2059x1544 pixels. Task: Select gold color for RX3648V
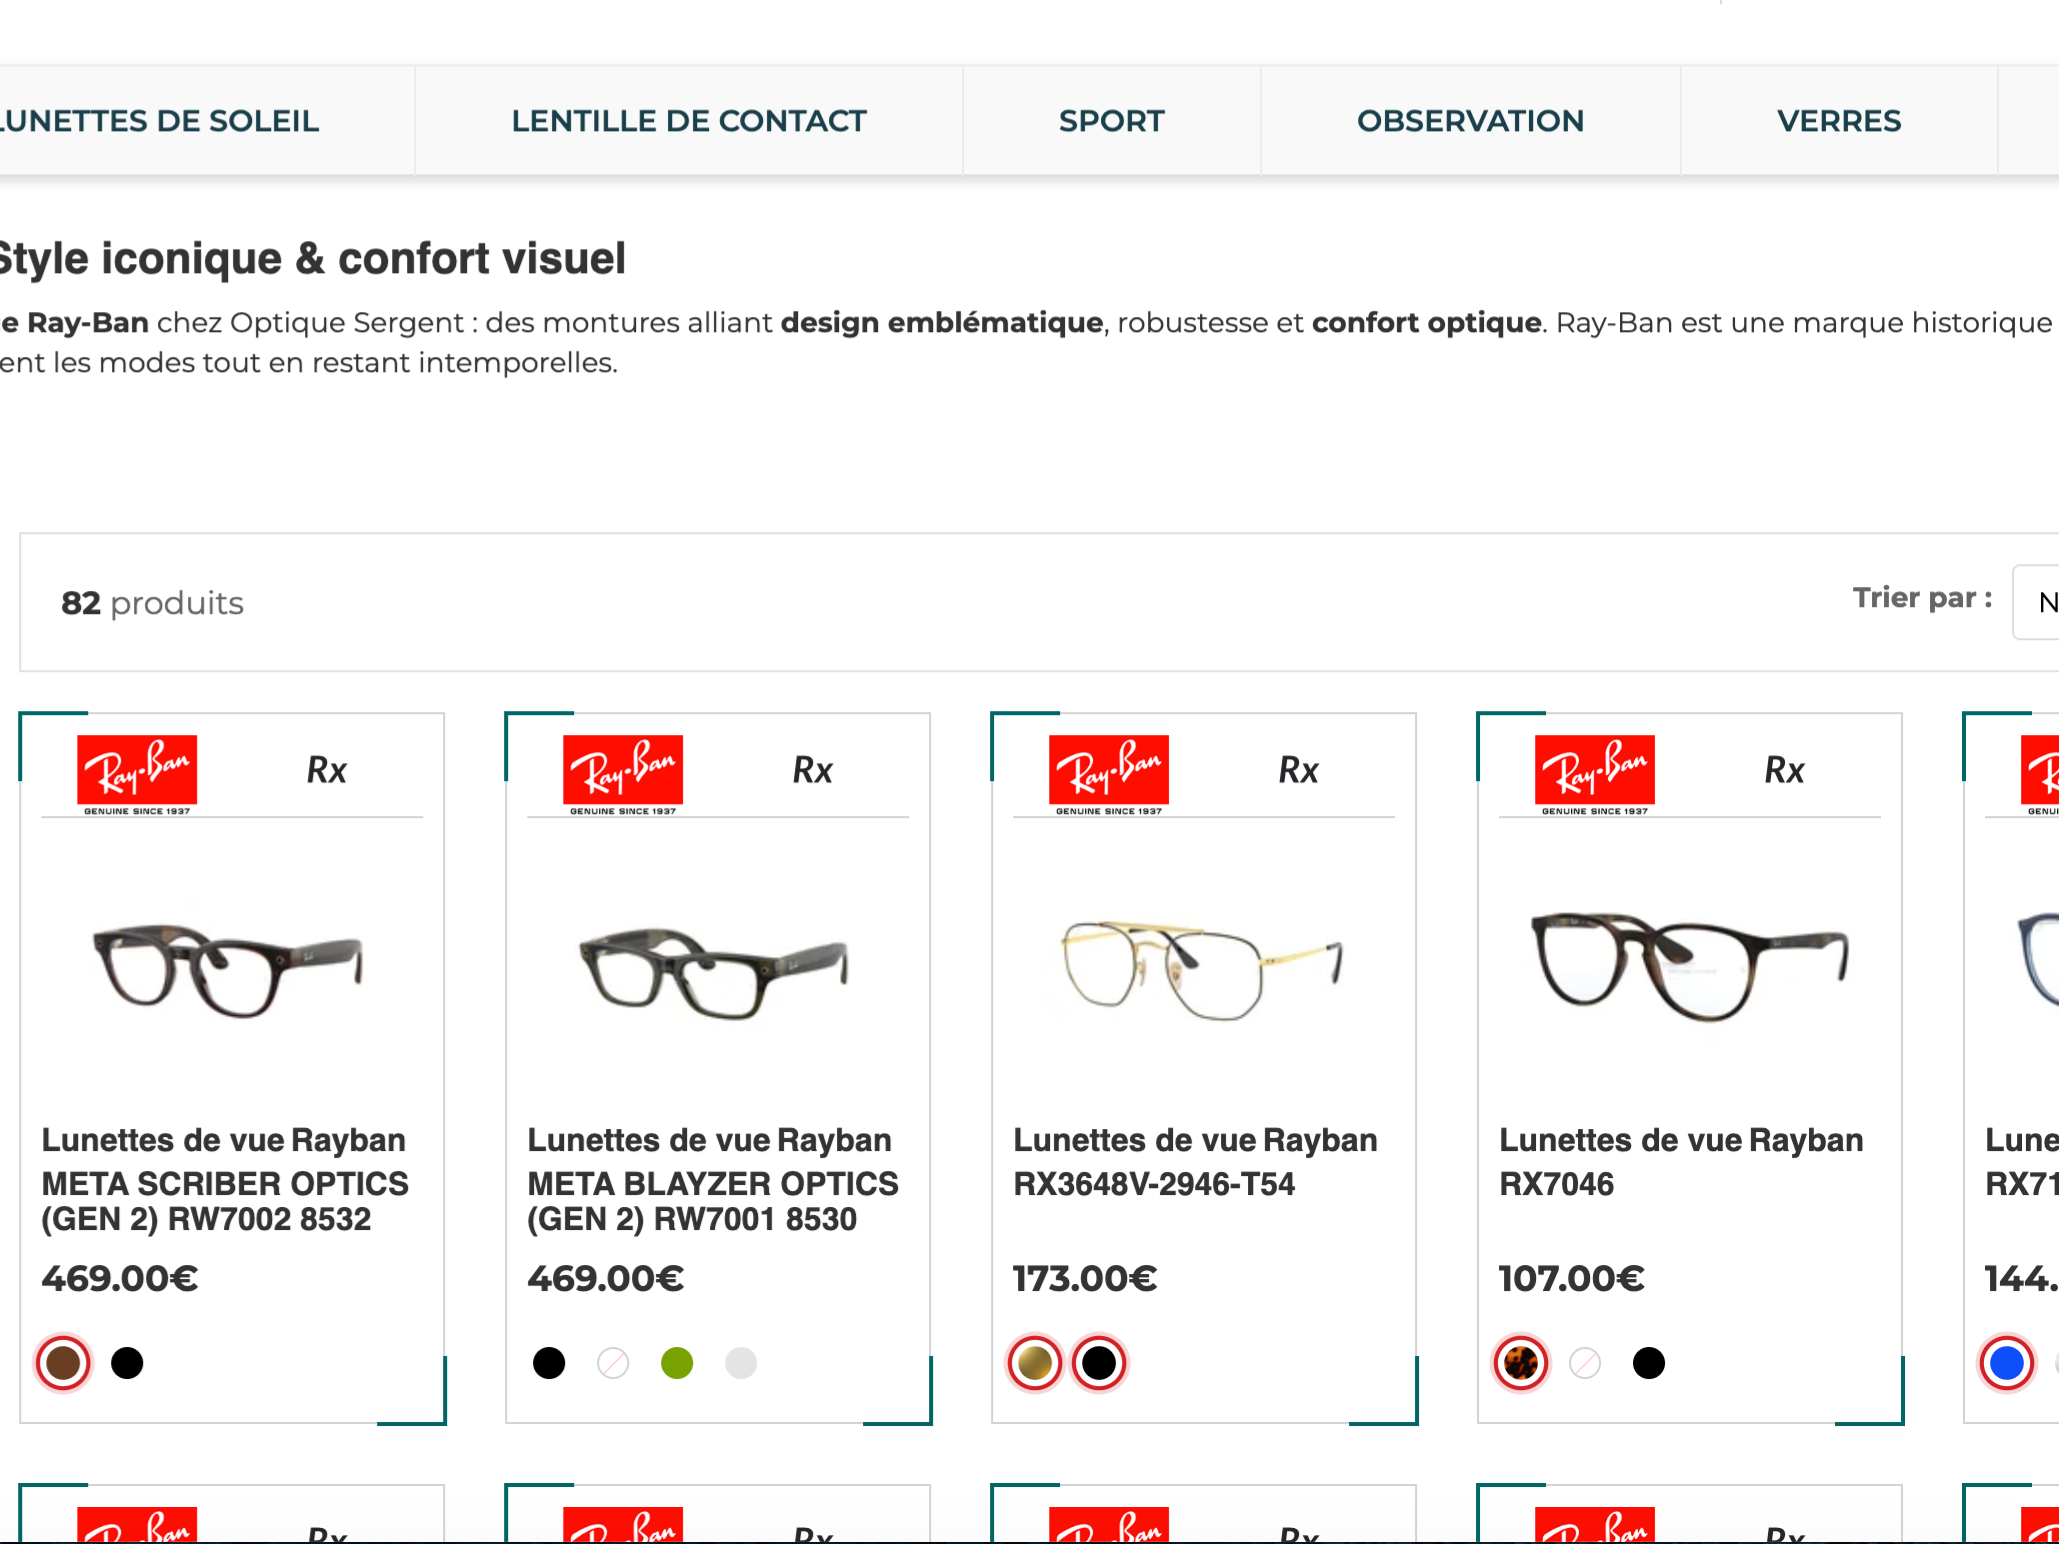[x=1035, y=1363]
